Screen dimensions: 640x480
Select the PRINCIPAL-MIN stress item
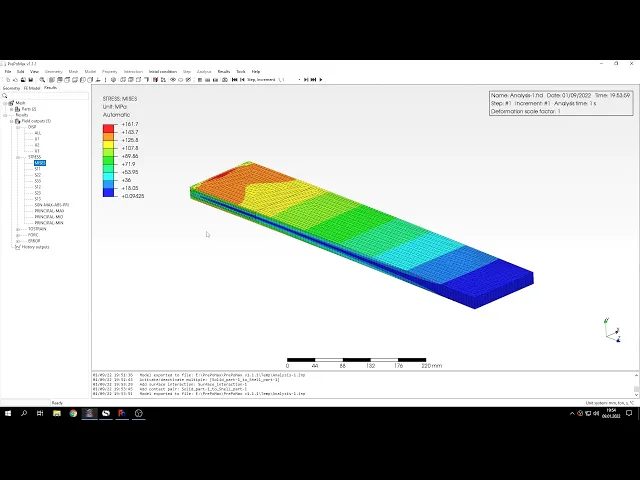49,223
